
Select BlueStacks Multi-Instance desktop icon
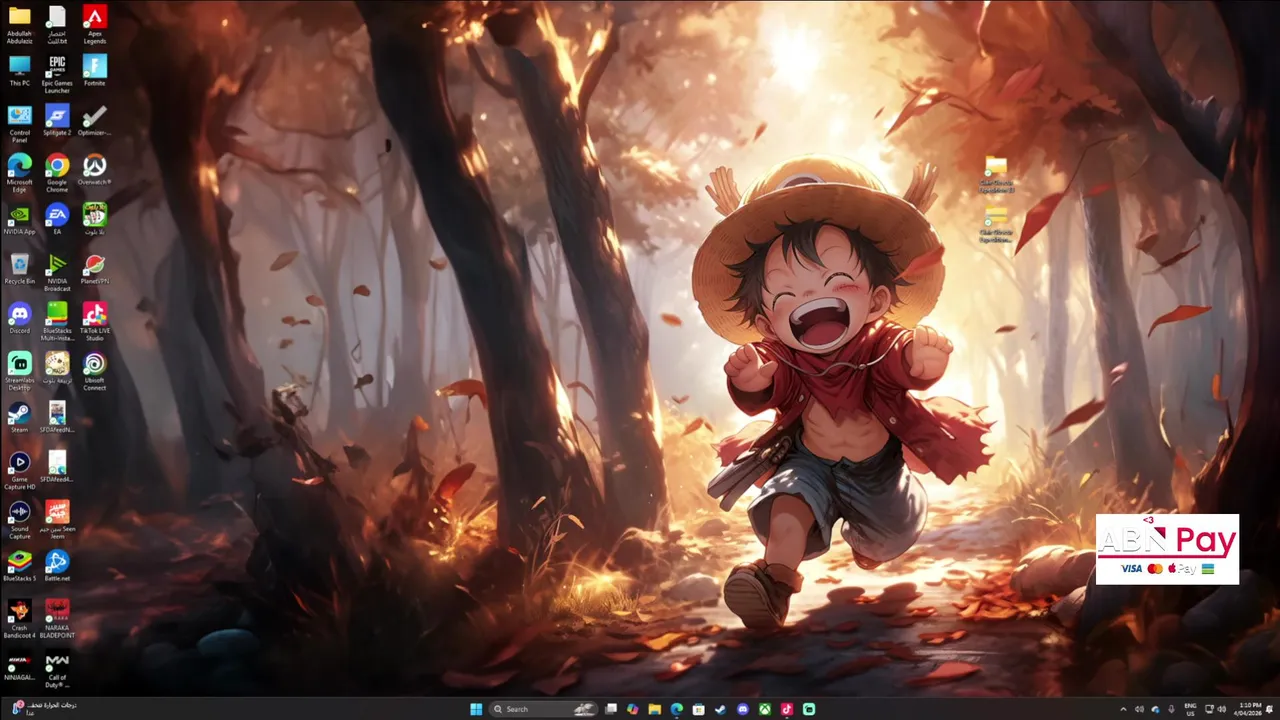(x=57, y=321)
